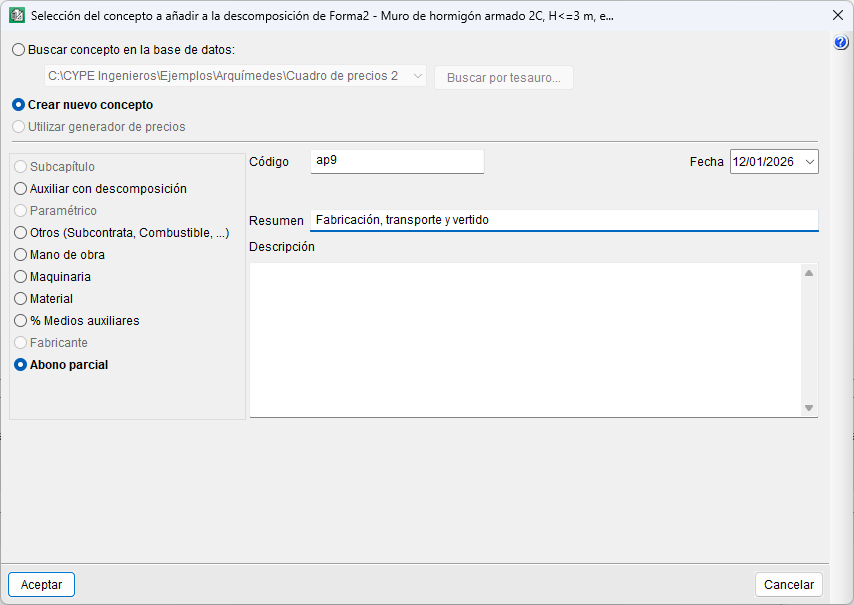Click the blue help question mark icon
Screen dimensions: 854x605
pyautogui.click(x=841, y=43)
